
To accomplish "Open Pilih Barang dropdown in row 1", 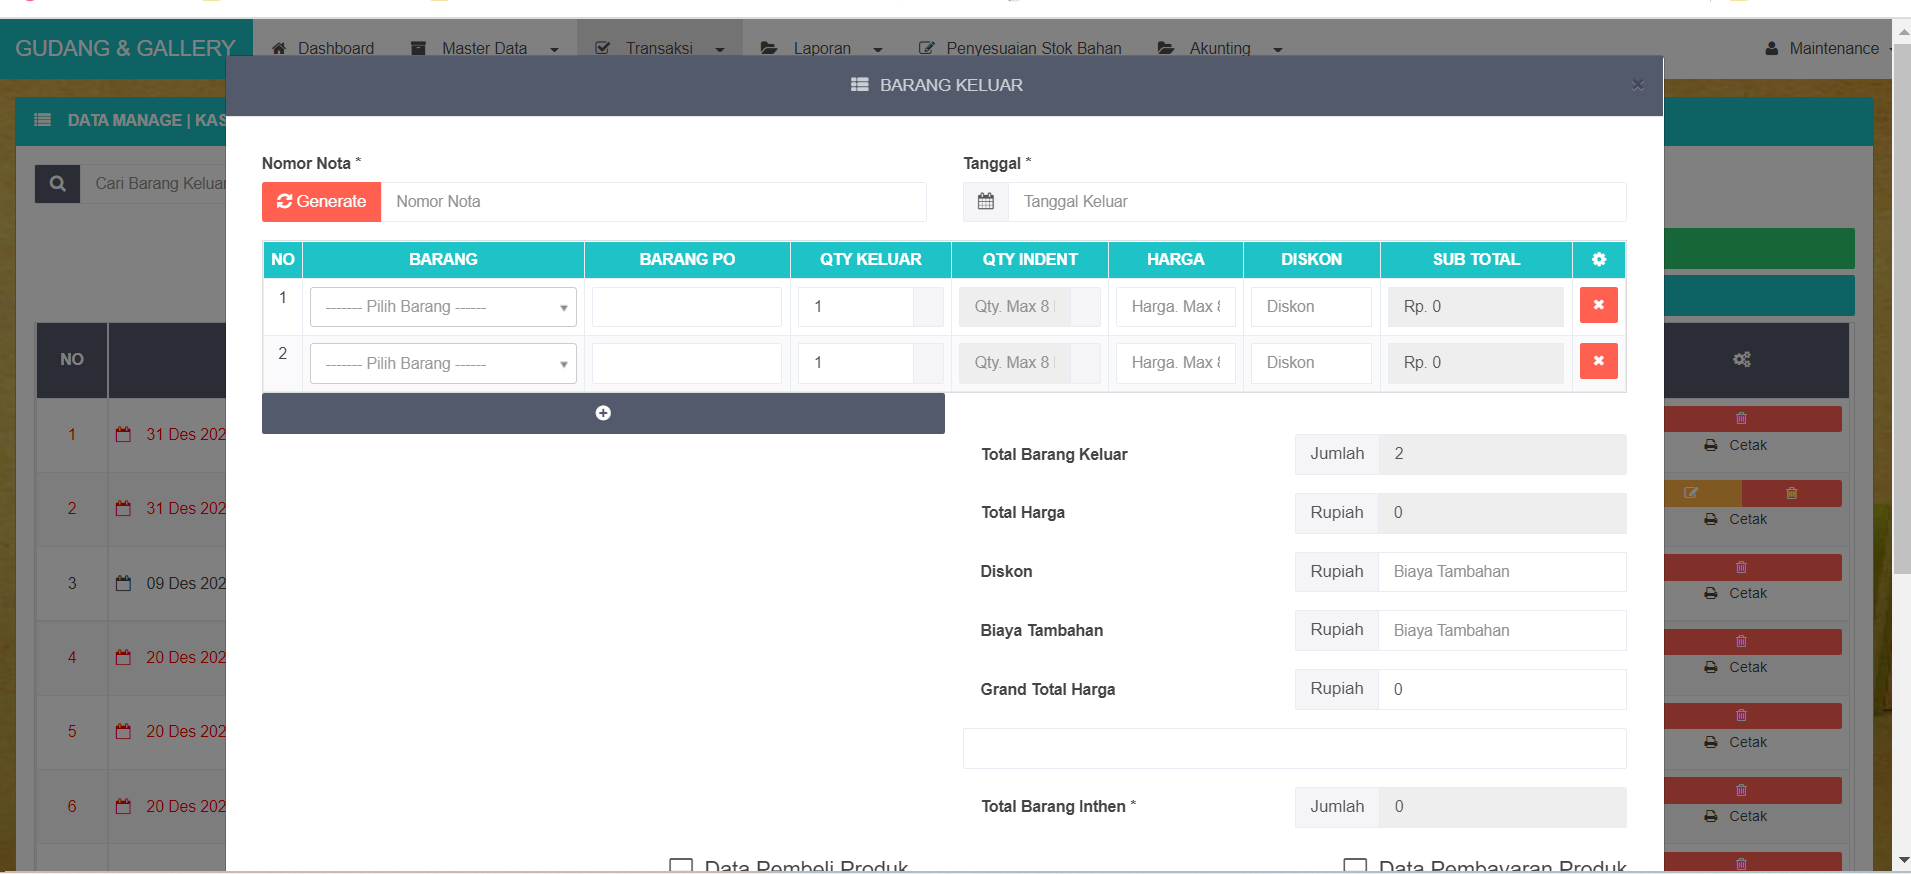I will (x=443, y=307).
